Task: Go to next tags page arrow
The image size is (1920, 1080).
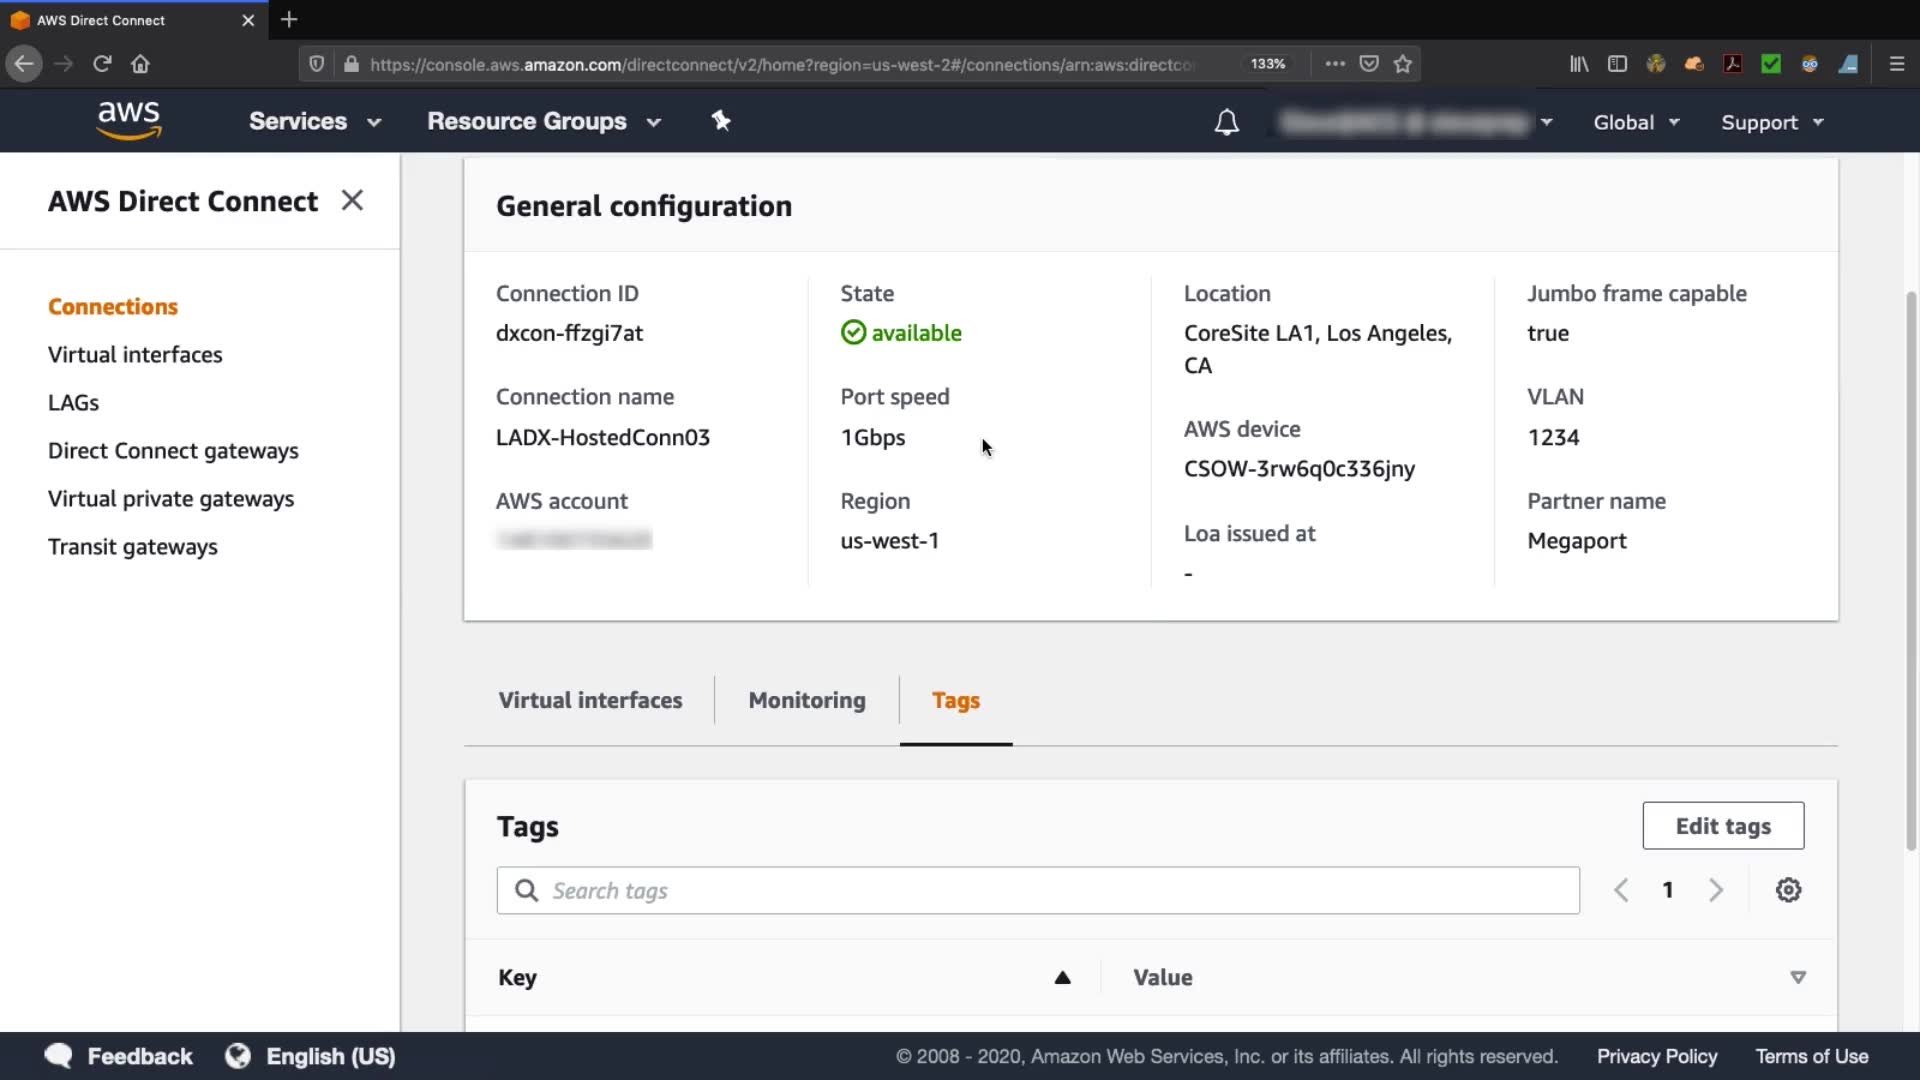Action: click(1716, 890)
